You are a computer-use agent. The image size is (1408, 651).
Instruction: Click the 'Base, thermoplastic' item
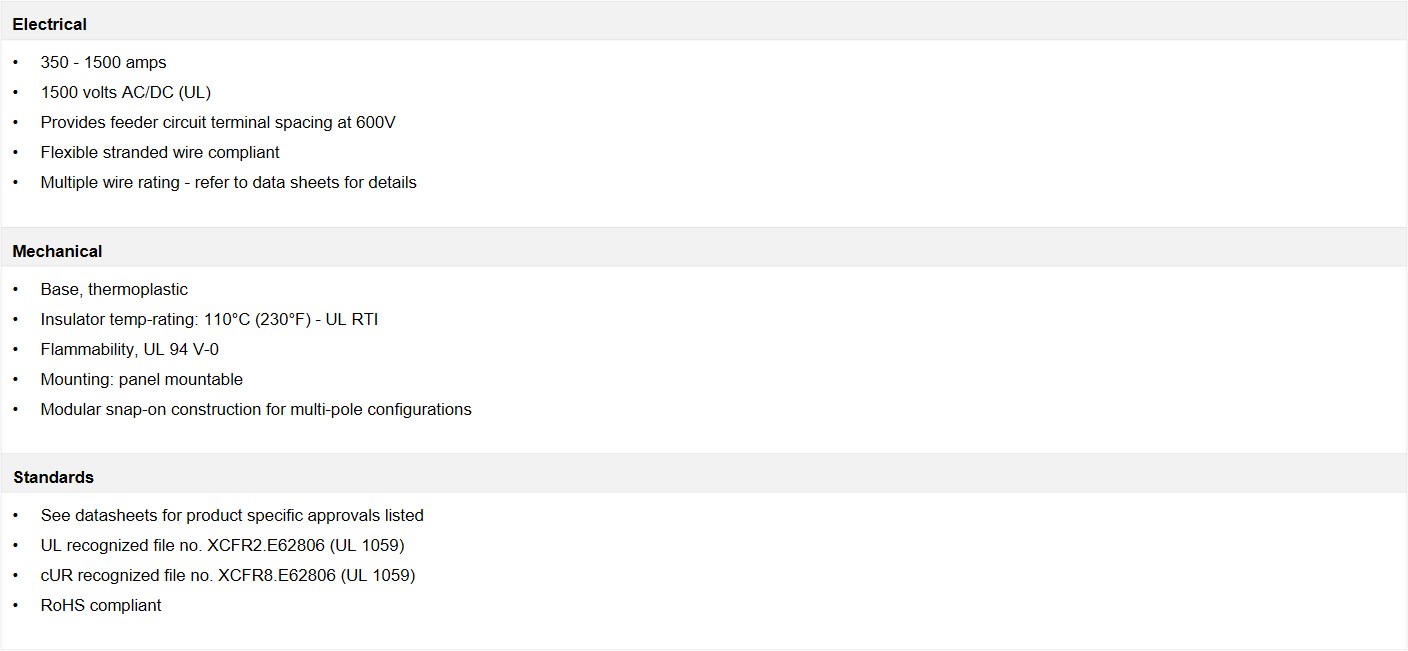(x=114, y=289)
